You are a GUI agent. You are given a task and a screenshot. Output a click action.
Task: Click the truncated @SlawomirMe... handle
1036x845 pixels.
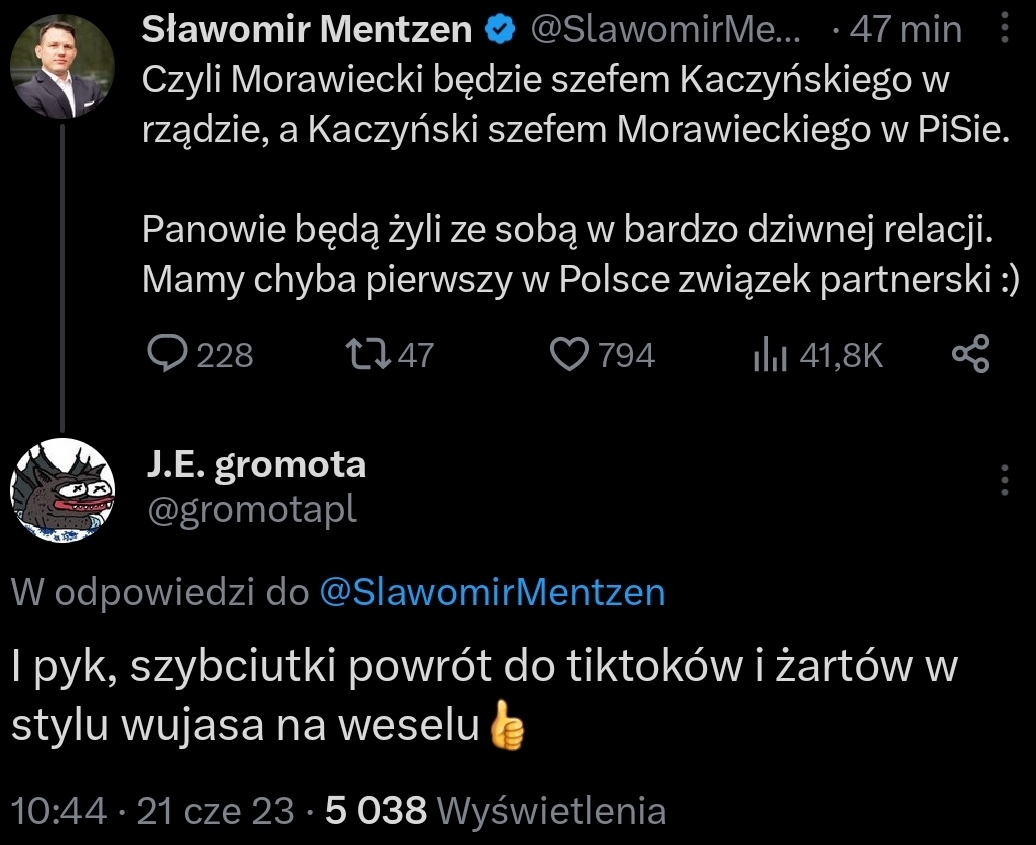tap(663, 31)
